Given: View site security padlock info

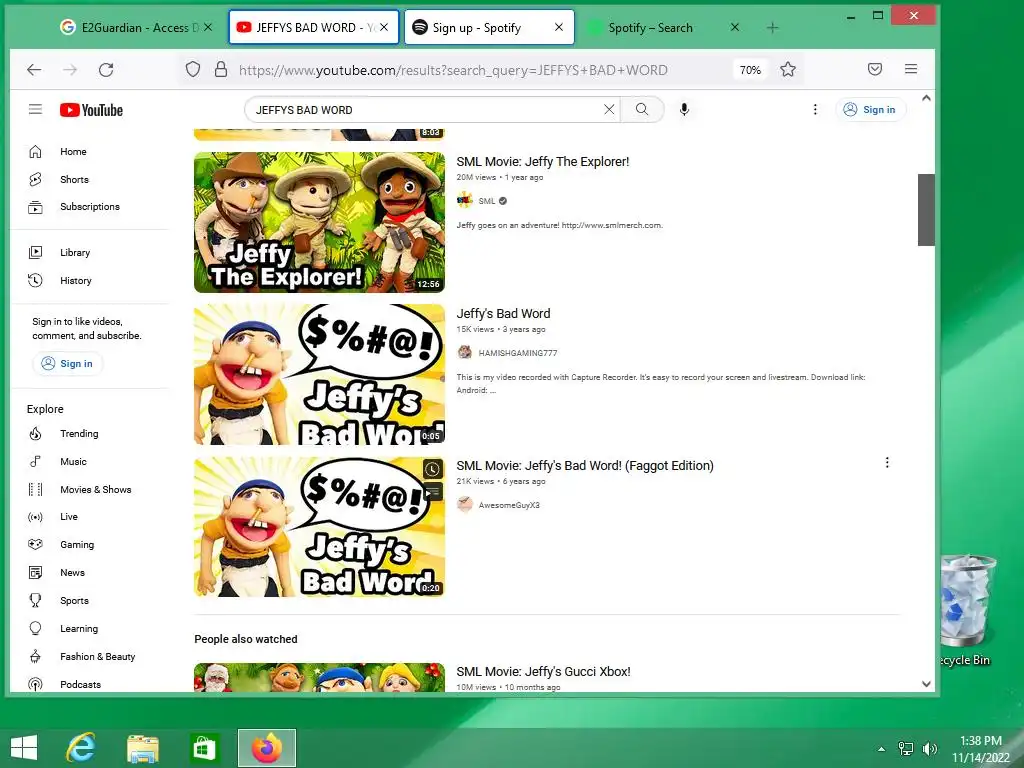Looking at the screenshot, I should pos(221,69).
